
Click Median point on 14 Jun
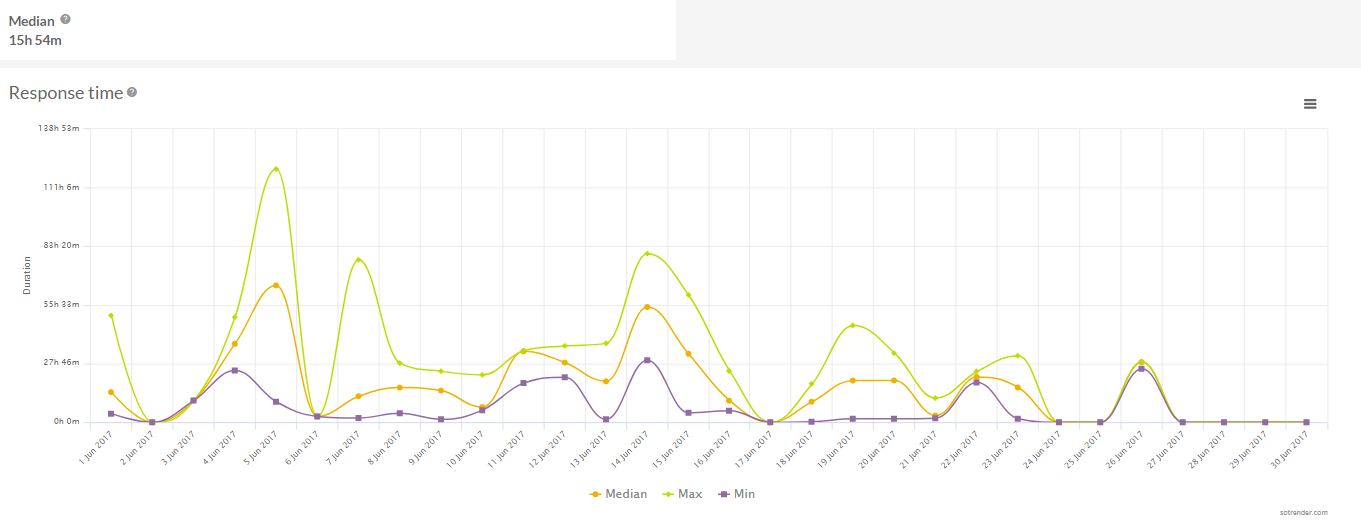(647, 306)
